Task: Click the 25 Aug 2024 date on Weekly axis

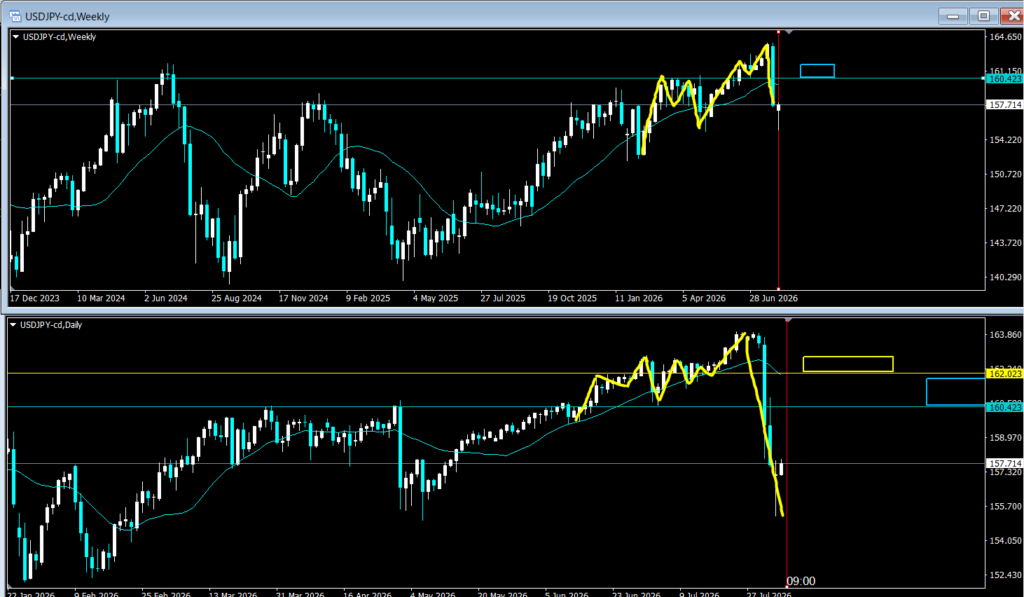Action: coord(236,298)
